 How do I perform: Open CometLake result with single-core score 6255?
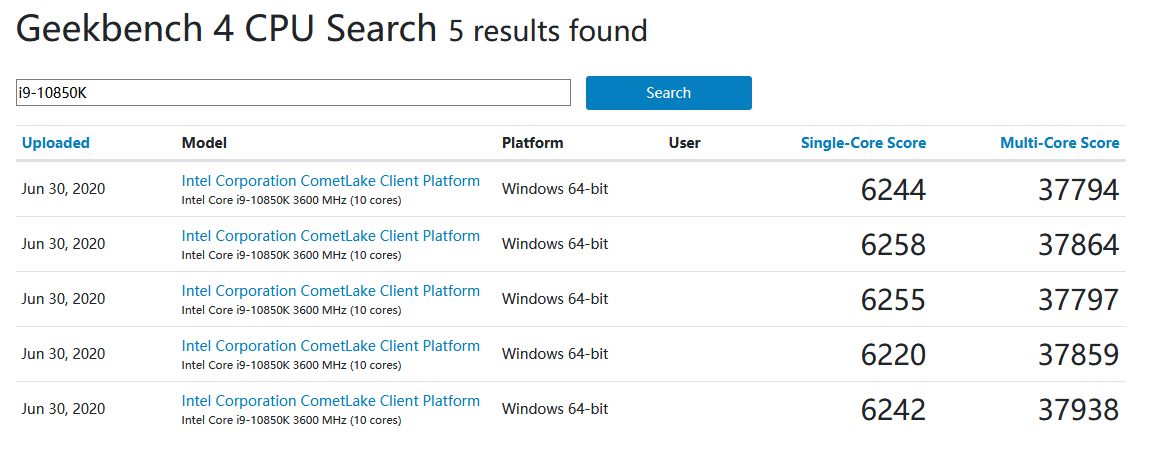tap(330, 291)
